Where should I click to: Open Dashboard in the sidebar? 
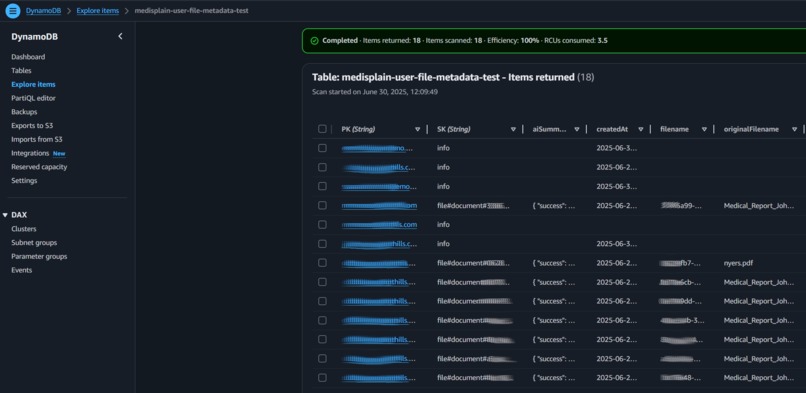[x=28, y=57]
